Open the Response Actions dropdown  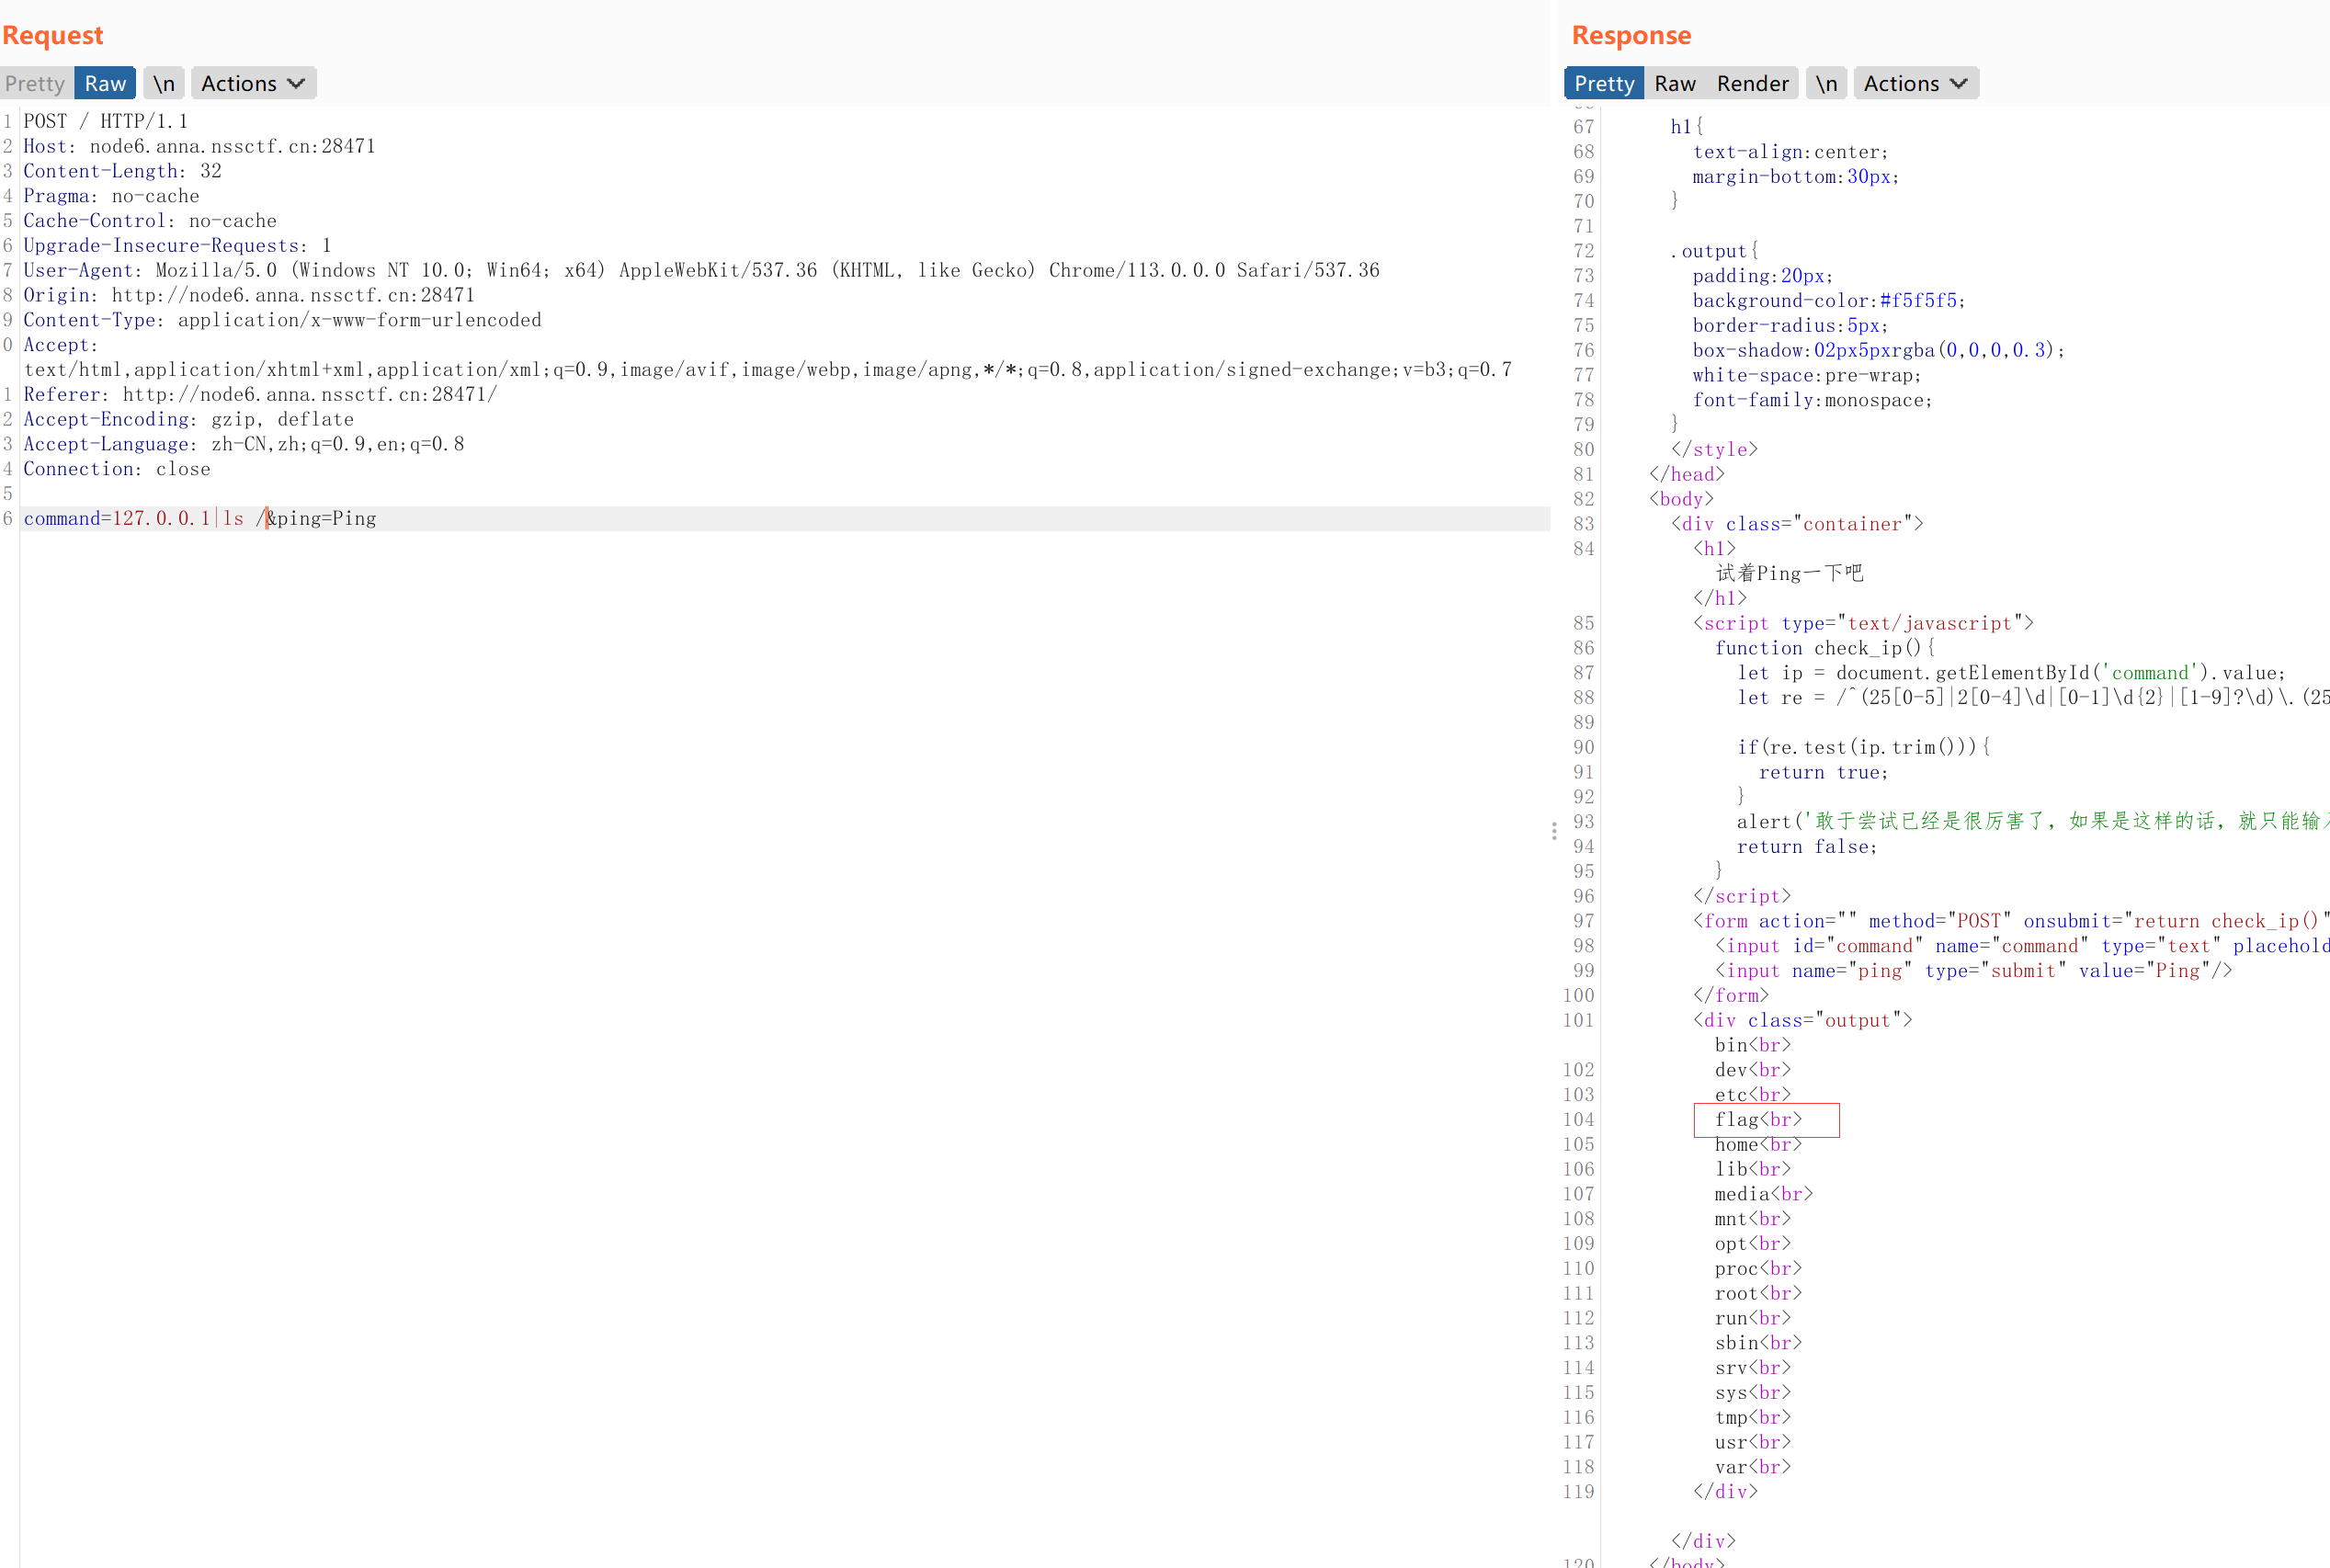click(x=1915, y=84)
